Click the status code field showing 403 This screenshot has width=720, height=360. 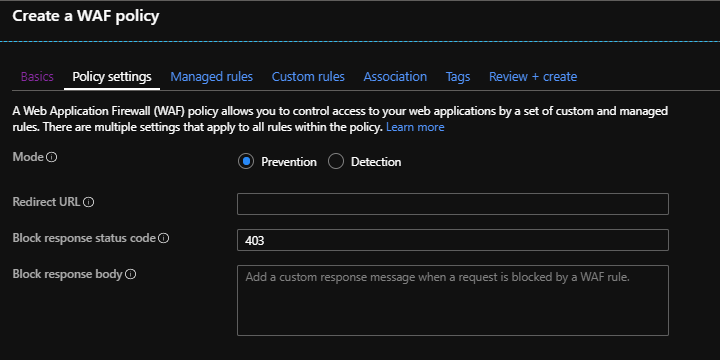(x=453, y=240)
